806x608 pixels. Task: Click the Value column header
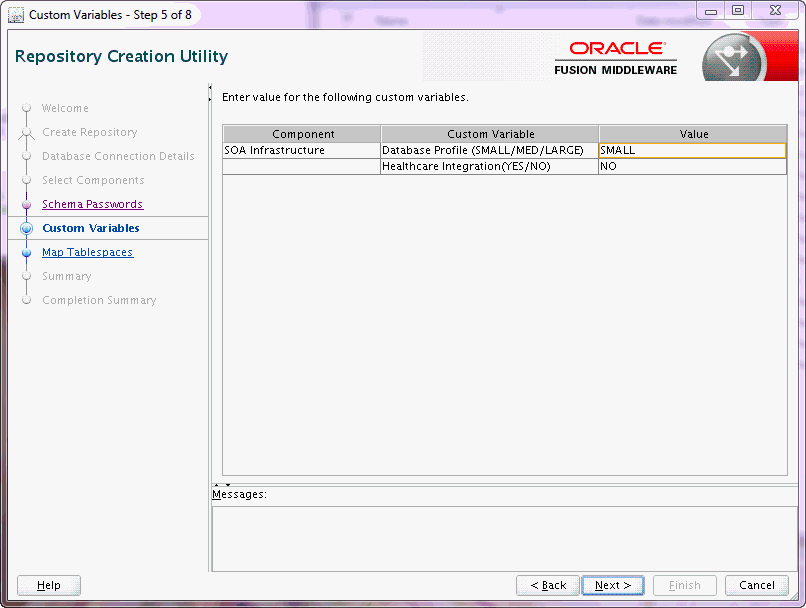[x=693, y=134]
